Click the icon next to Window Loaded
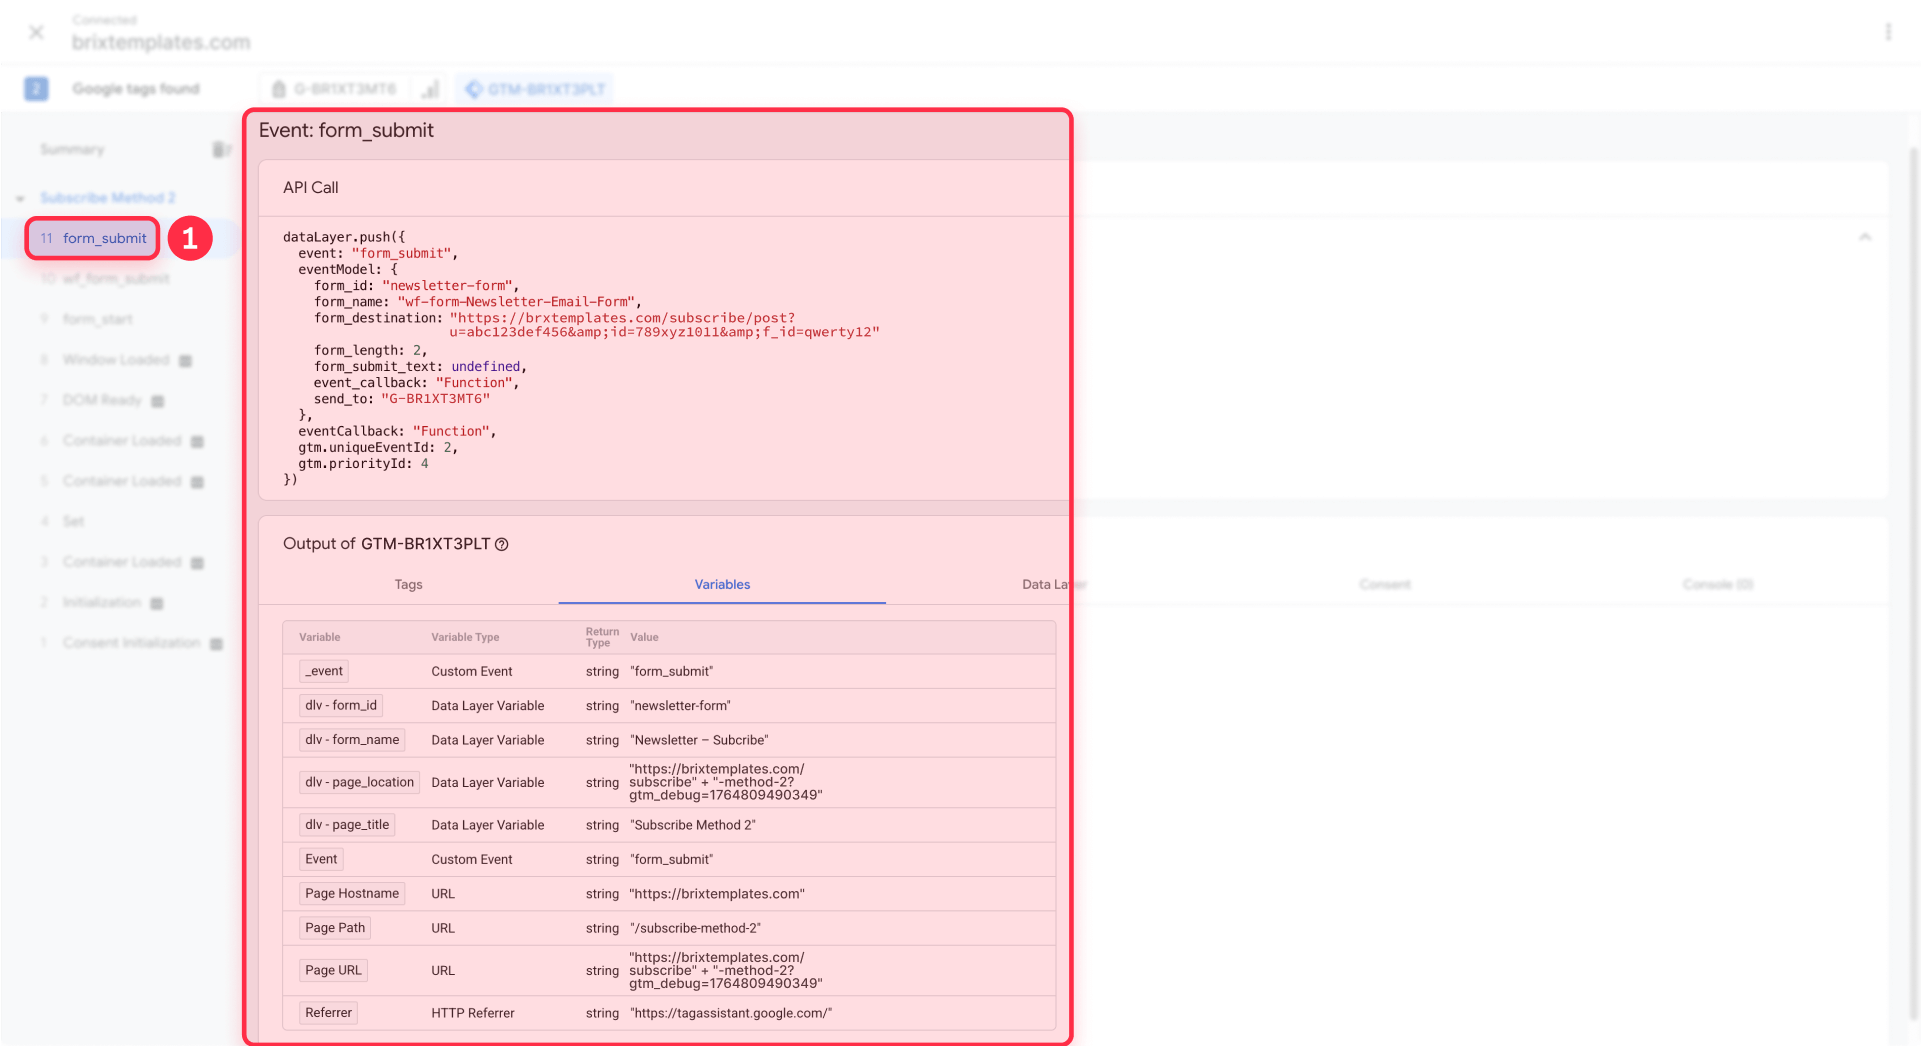The image size is (1921, 1046). tap(185, 361)
